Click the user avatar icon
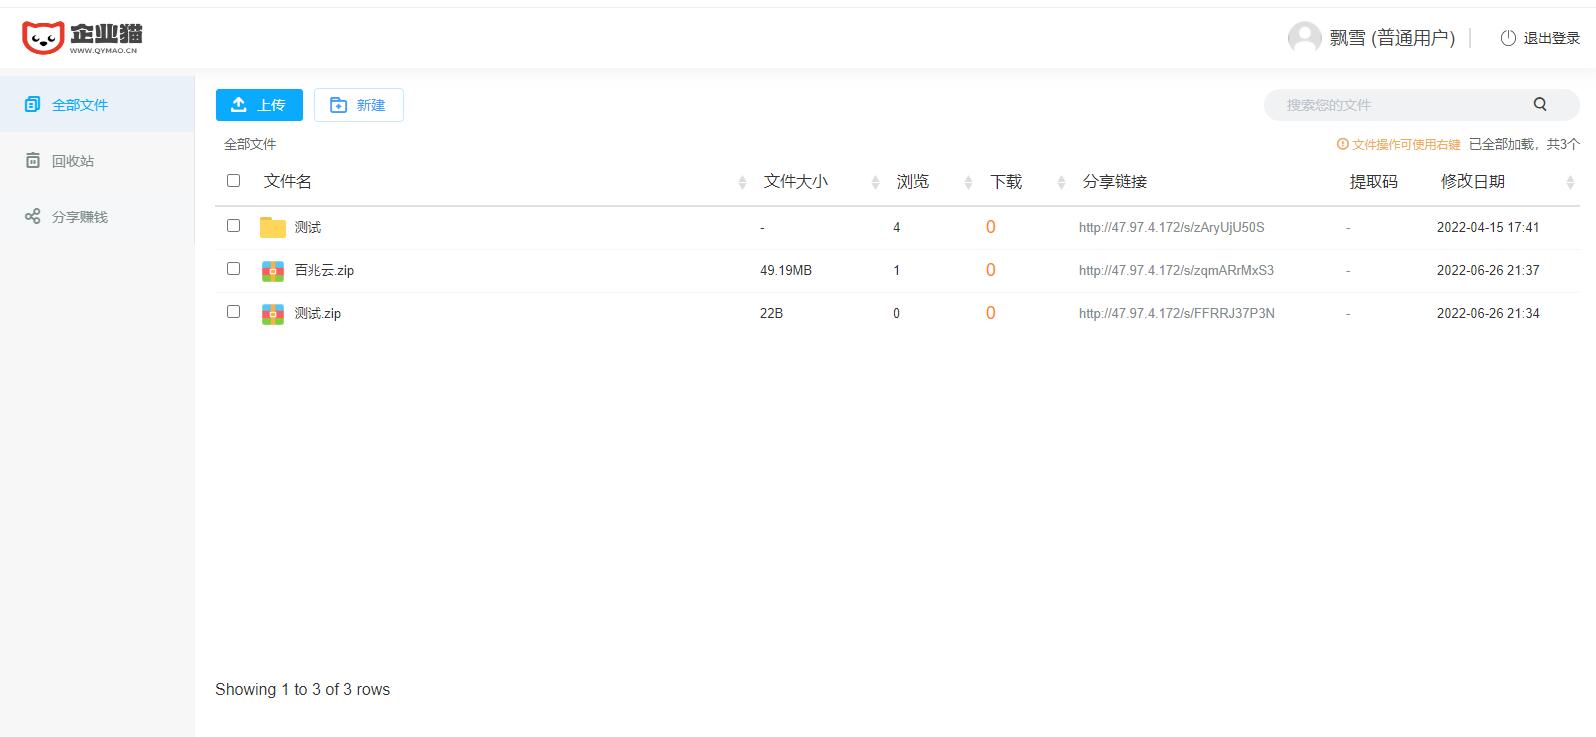This screenshot has height=737, width=1596. click(1304, 38)
